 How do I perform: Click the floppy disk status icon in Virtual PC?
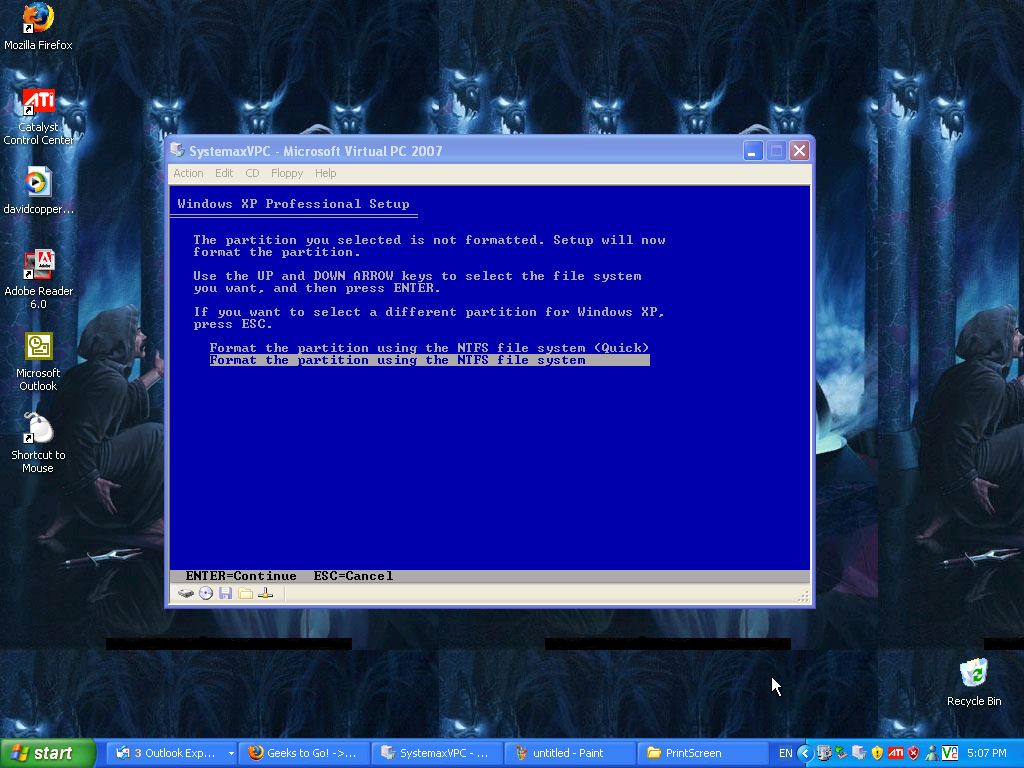tap(225, 593)
